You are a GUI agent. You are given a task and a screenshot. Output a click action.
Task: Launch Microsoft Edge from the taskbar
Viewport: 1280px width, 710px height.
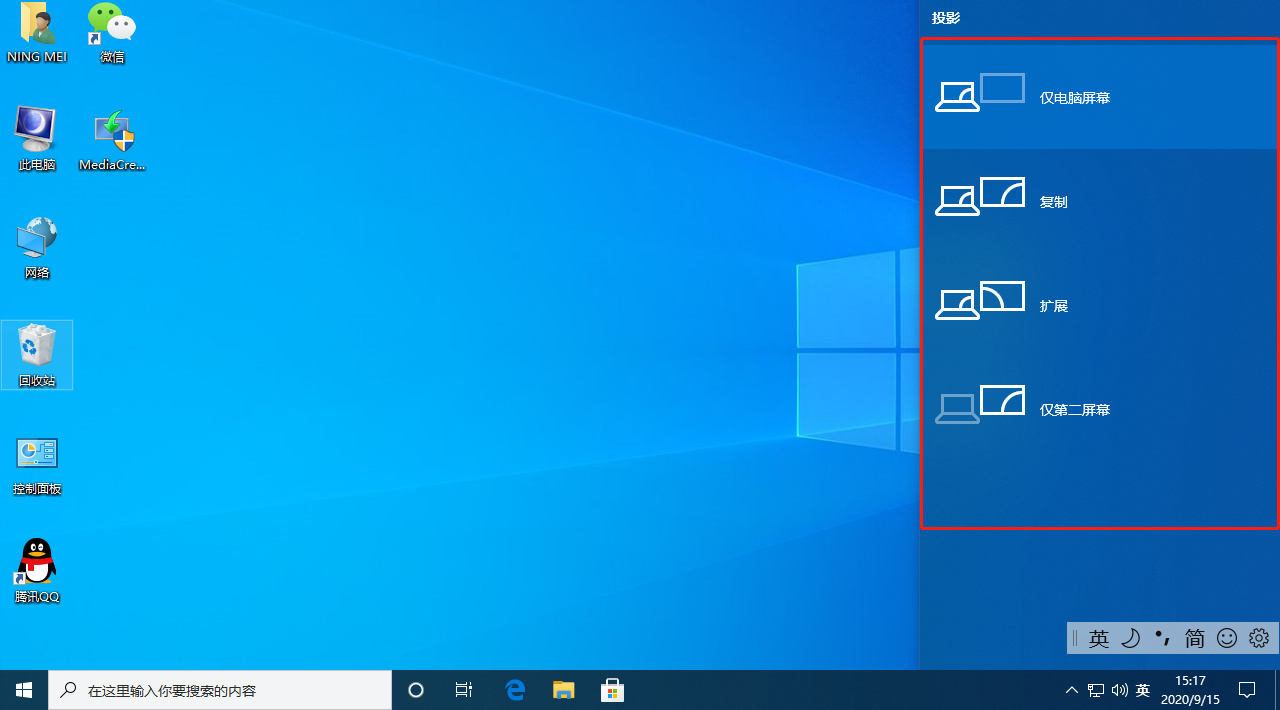516,690
